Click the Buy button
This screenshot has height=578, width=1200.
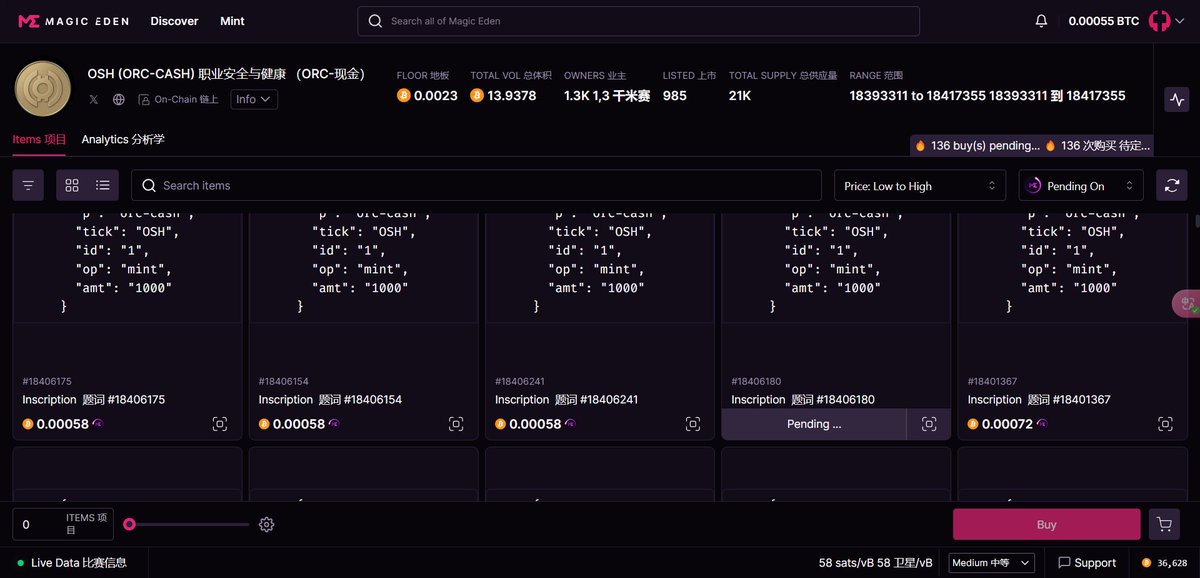pos(1046,524)
